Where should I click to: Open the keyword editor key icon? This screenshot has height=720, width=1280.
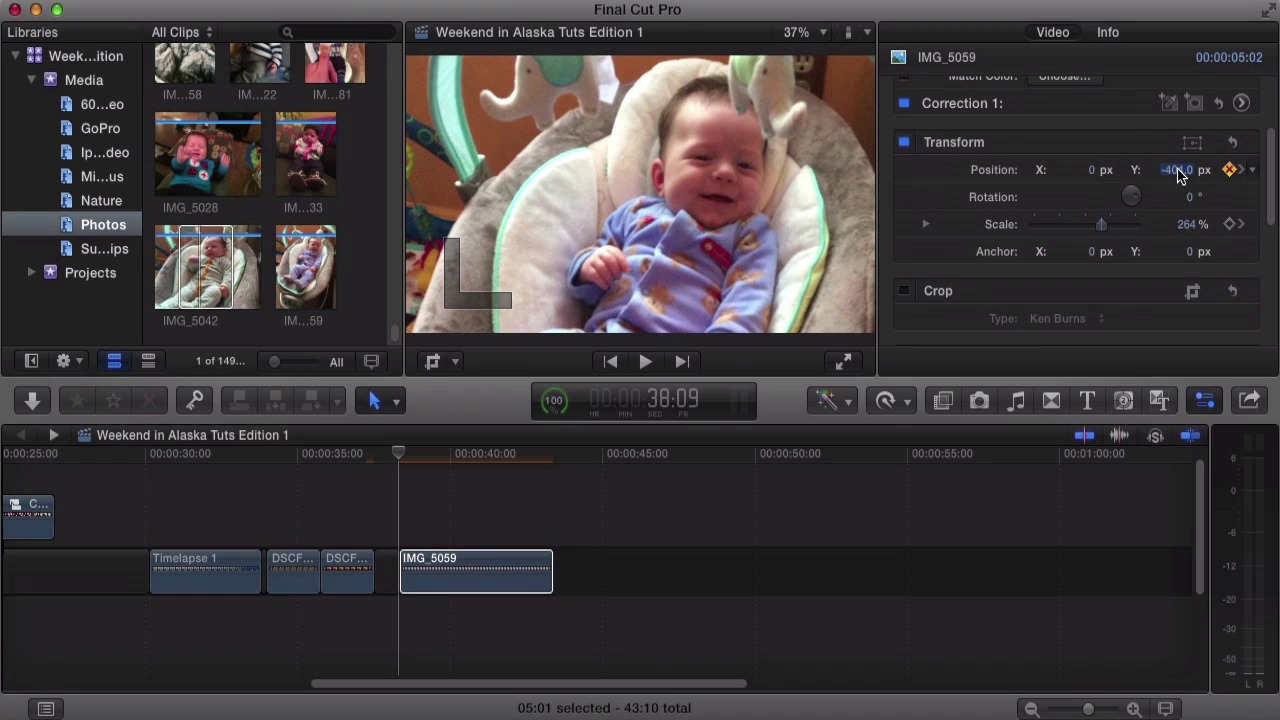coord(194,401)
